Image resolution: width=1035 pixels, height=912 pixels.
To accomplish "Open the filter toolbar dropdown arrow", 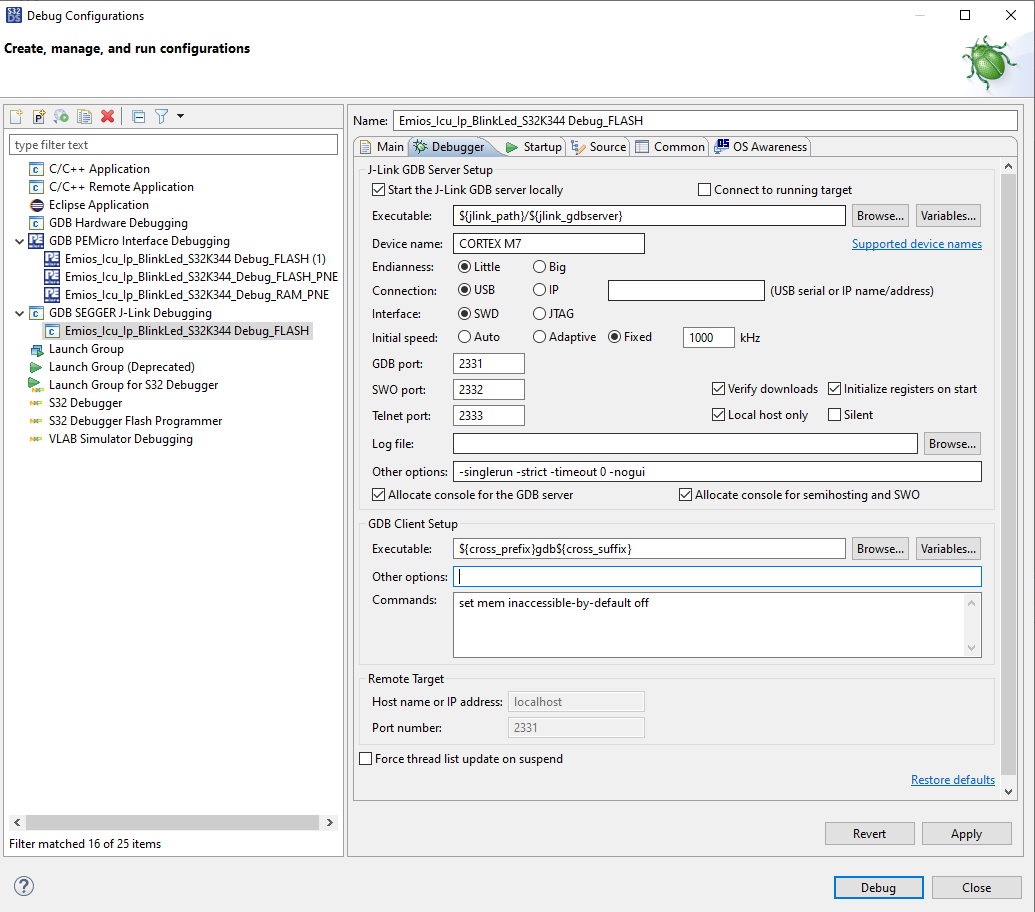I will pos(180,116).
